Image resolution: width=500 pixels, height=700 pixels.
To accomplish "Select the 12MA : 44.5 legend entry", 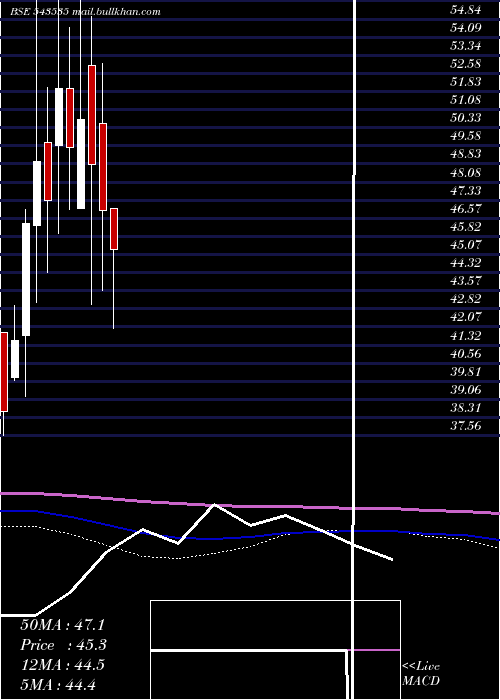I will pyautogui.click(x=62, y=665).
